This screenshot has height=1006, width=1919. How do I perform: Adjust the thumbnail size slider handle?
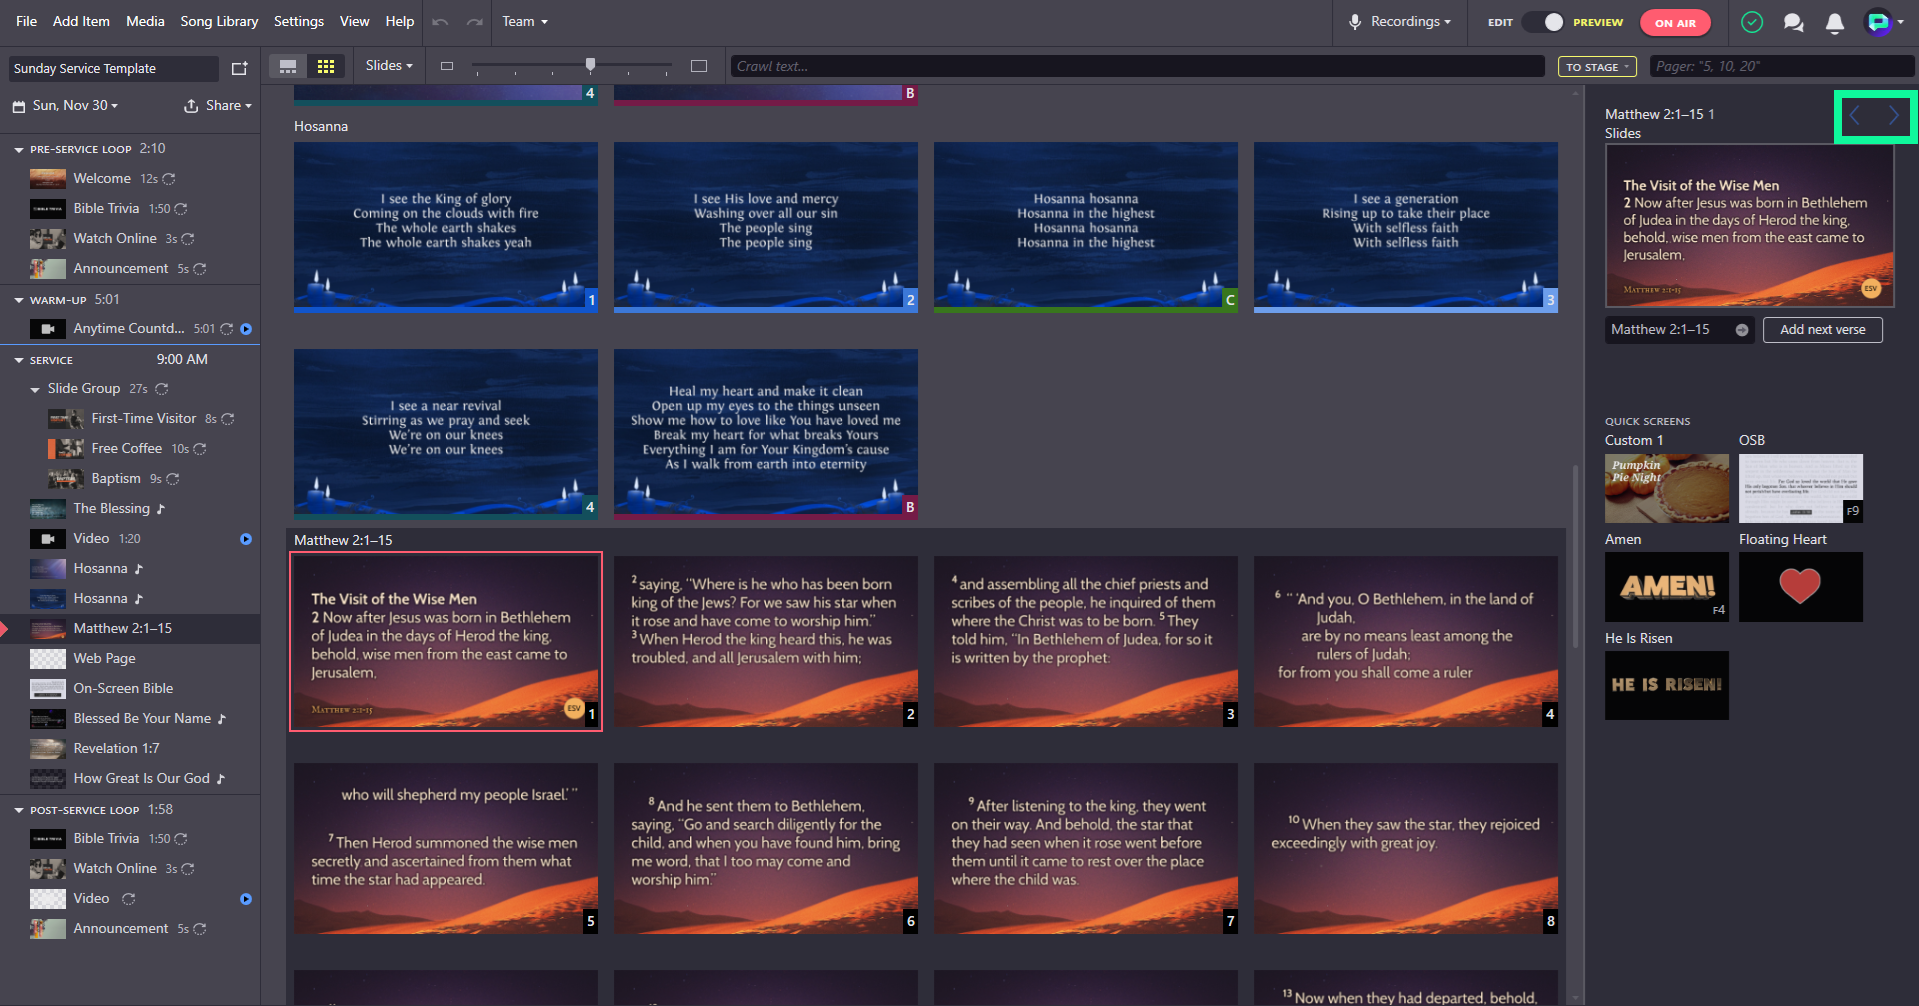point(590,65)
